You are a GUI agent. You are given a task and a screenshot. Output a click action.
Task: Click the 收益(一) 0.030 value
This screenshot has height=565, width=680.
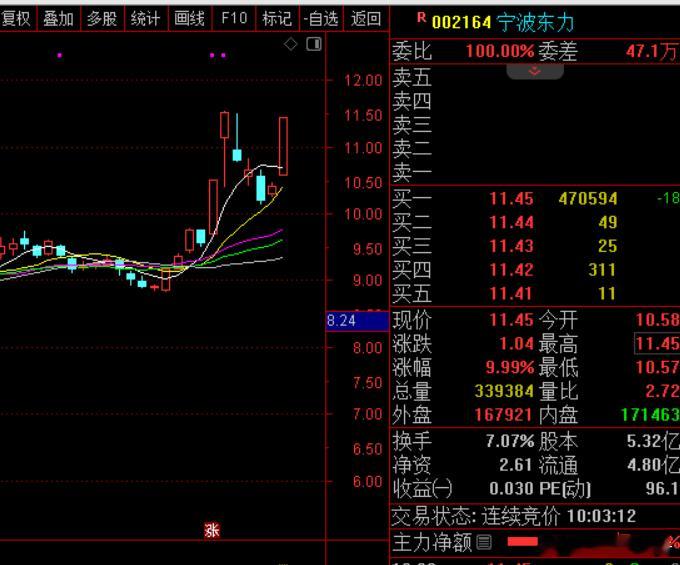coord(511,489)
